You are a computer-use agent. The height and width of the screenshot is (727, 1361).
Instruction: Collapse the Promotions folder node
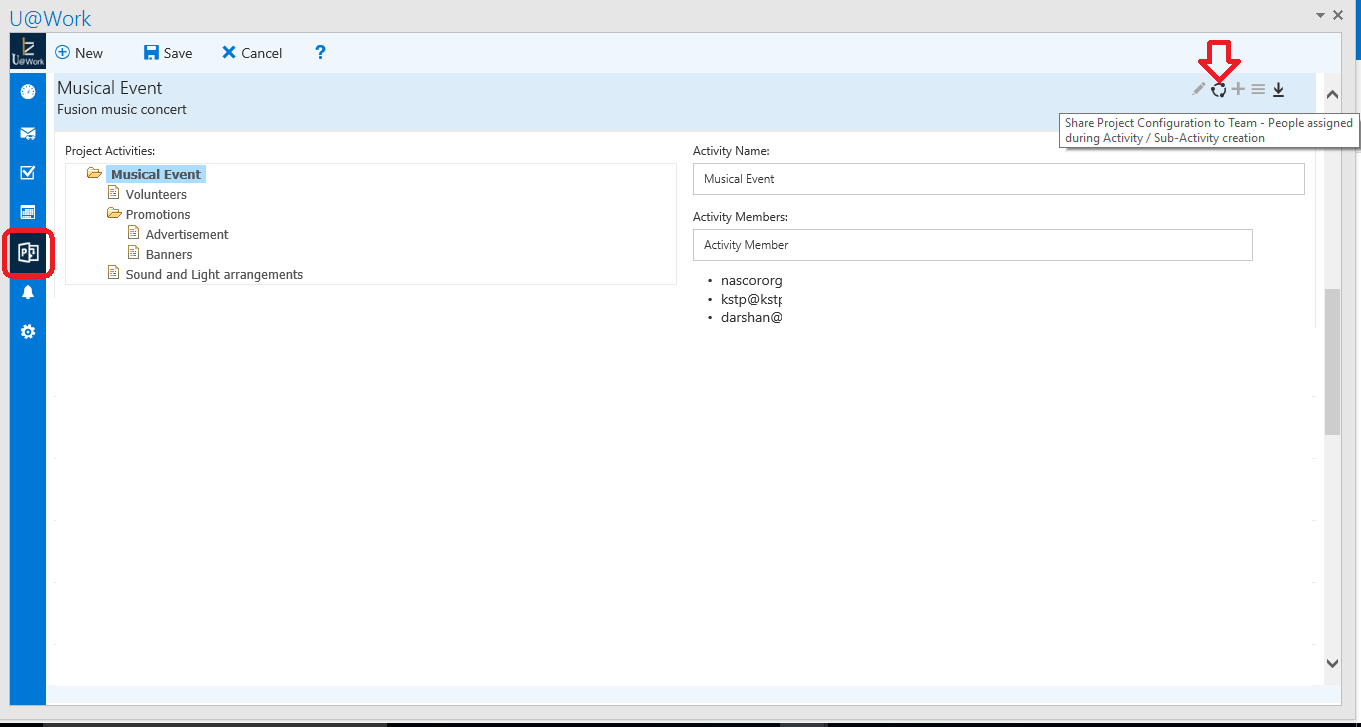(113, 214)
